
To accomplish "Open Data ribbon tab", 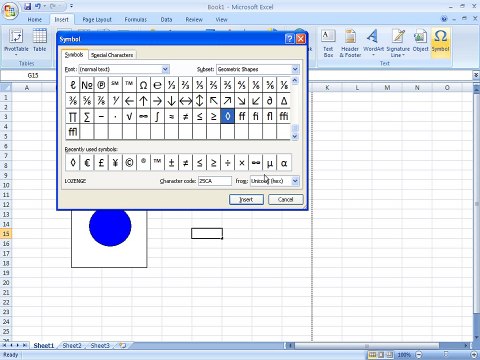I will (x=166, y=20).
